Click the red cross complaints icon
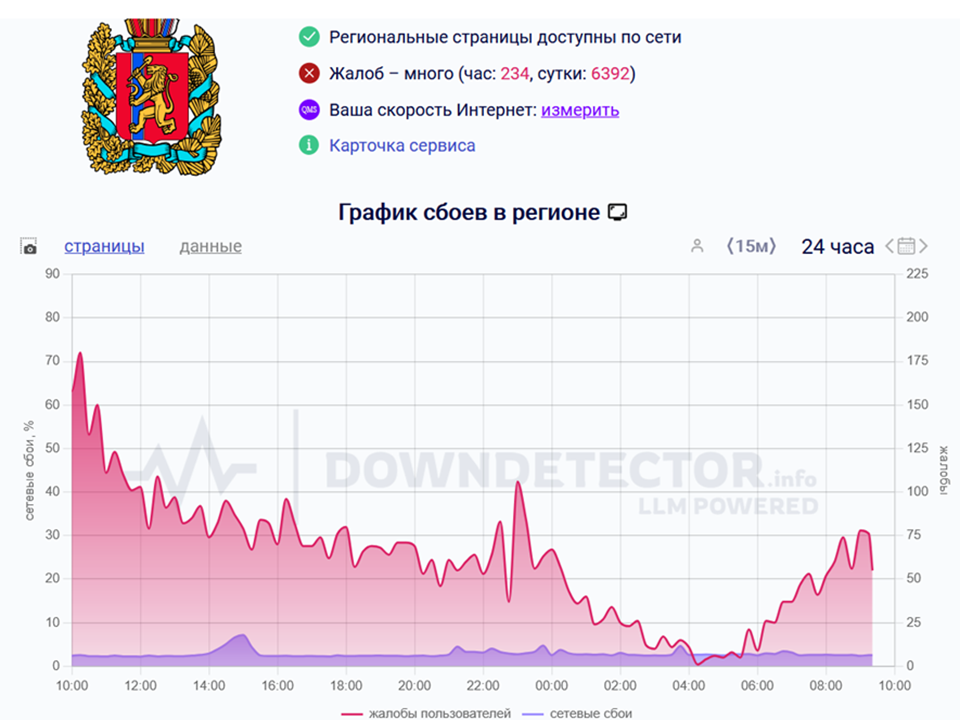This screenshot has width=960, height=720. pos(309,73)
